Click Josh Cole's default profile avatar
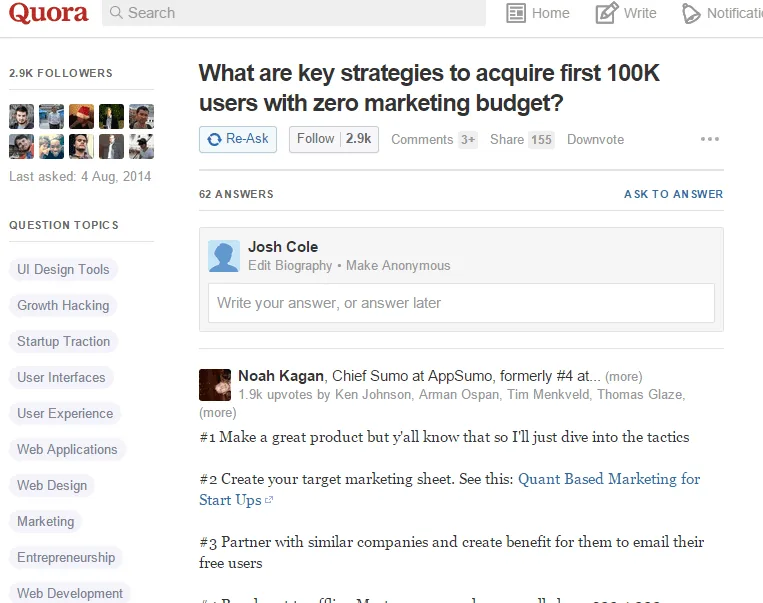This screenshot has height=603, width=763. [x=224, y=256]
